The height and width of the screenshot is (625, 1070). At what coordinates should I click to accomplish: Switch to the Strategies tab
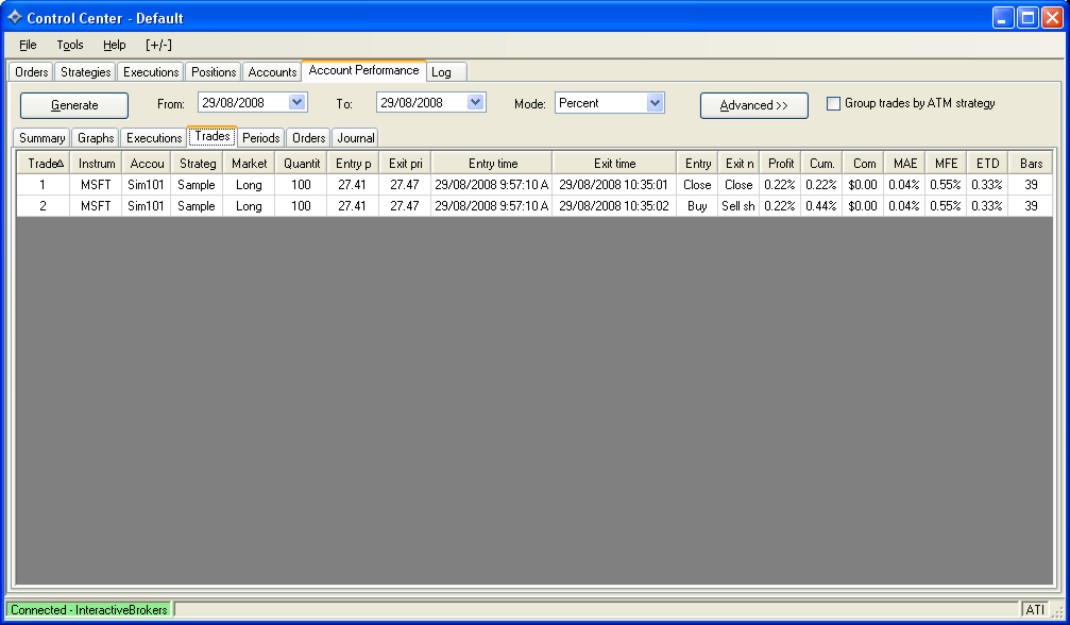(x=85, y=72)
